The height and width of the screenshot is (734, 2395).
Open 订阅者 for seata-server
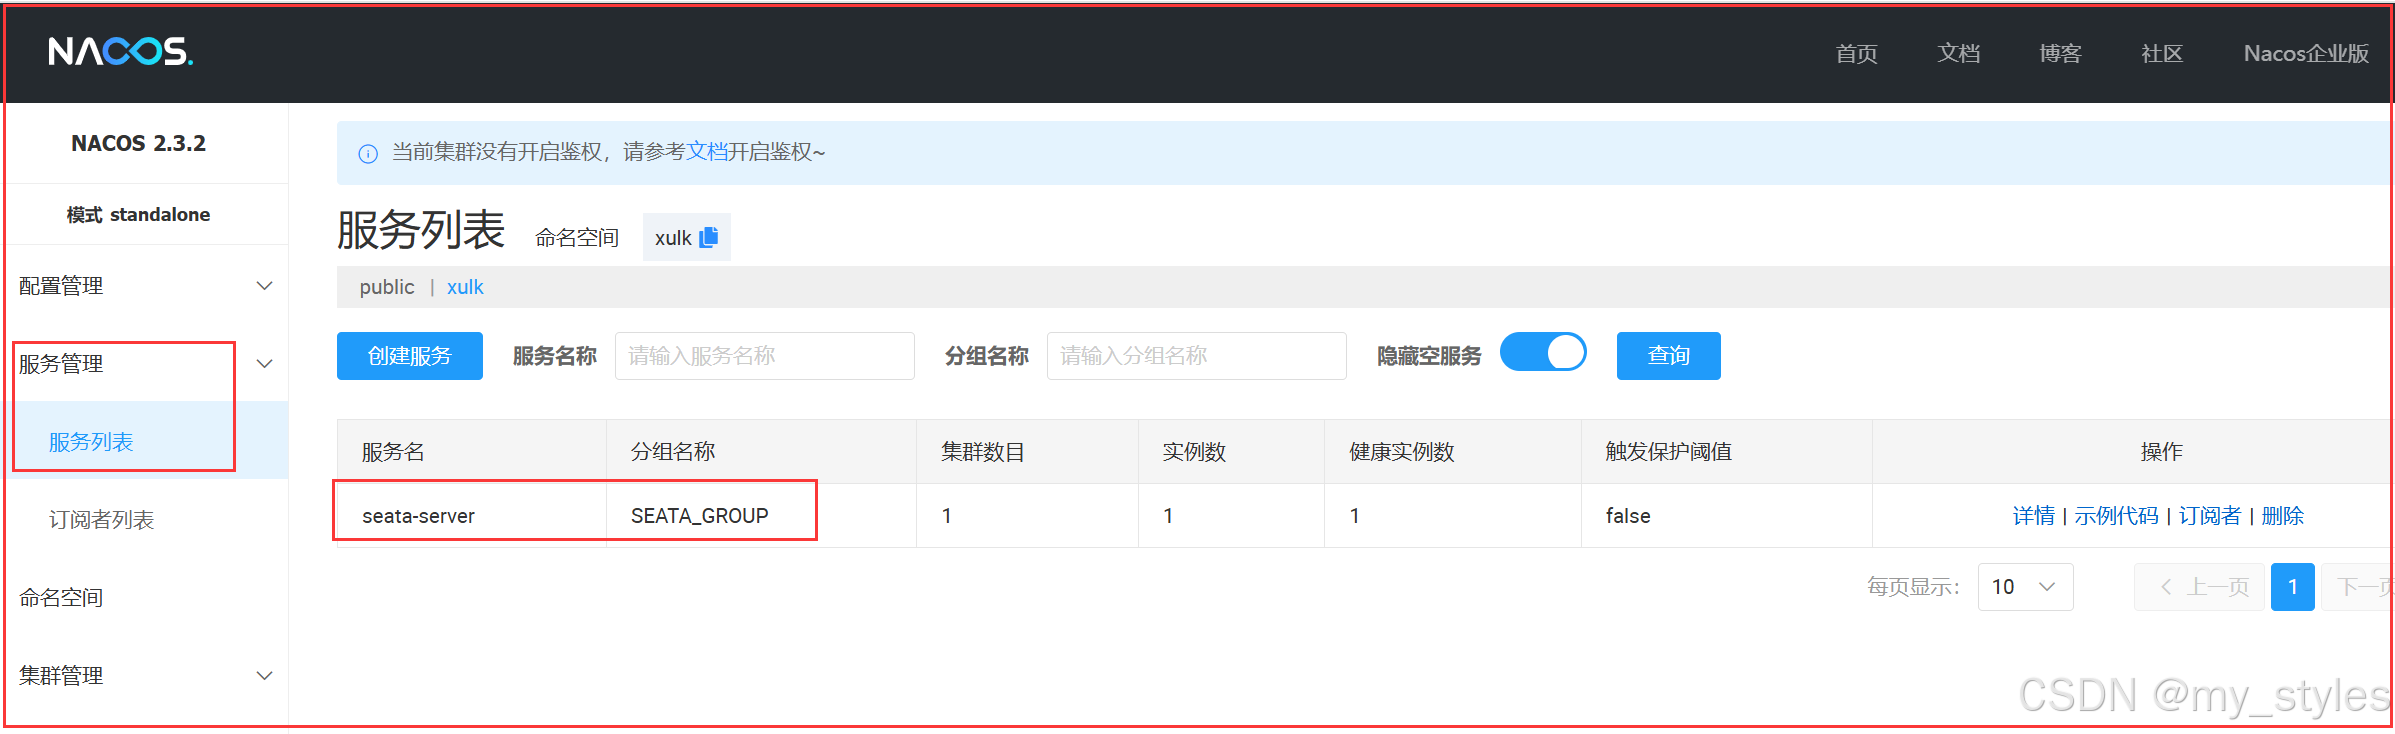click(x=2210, y=516)
